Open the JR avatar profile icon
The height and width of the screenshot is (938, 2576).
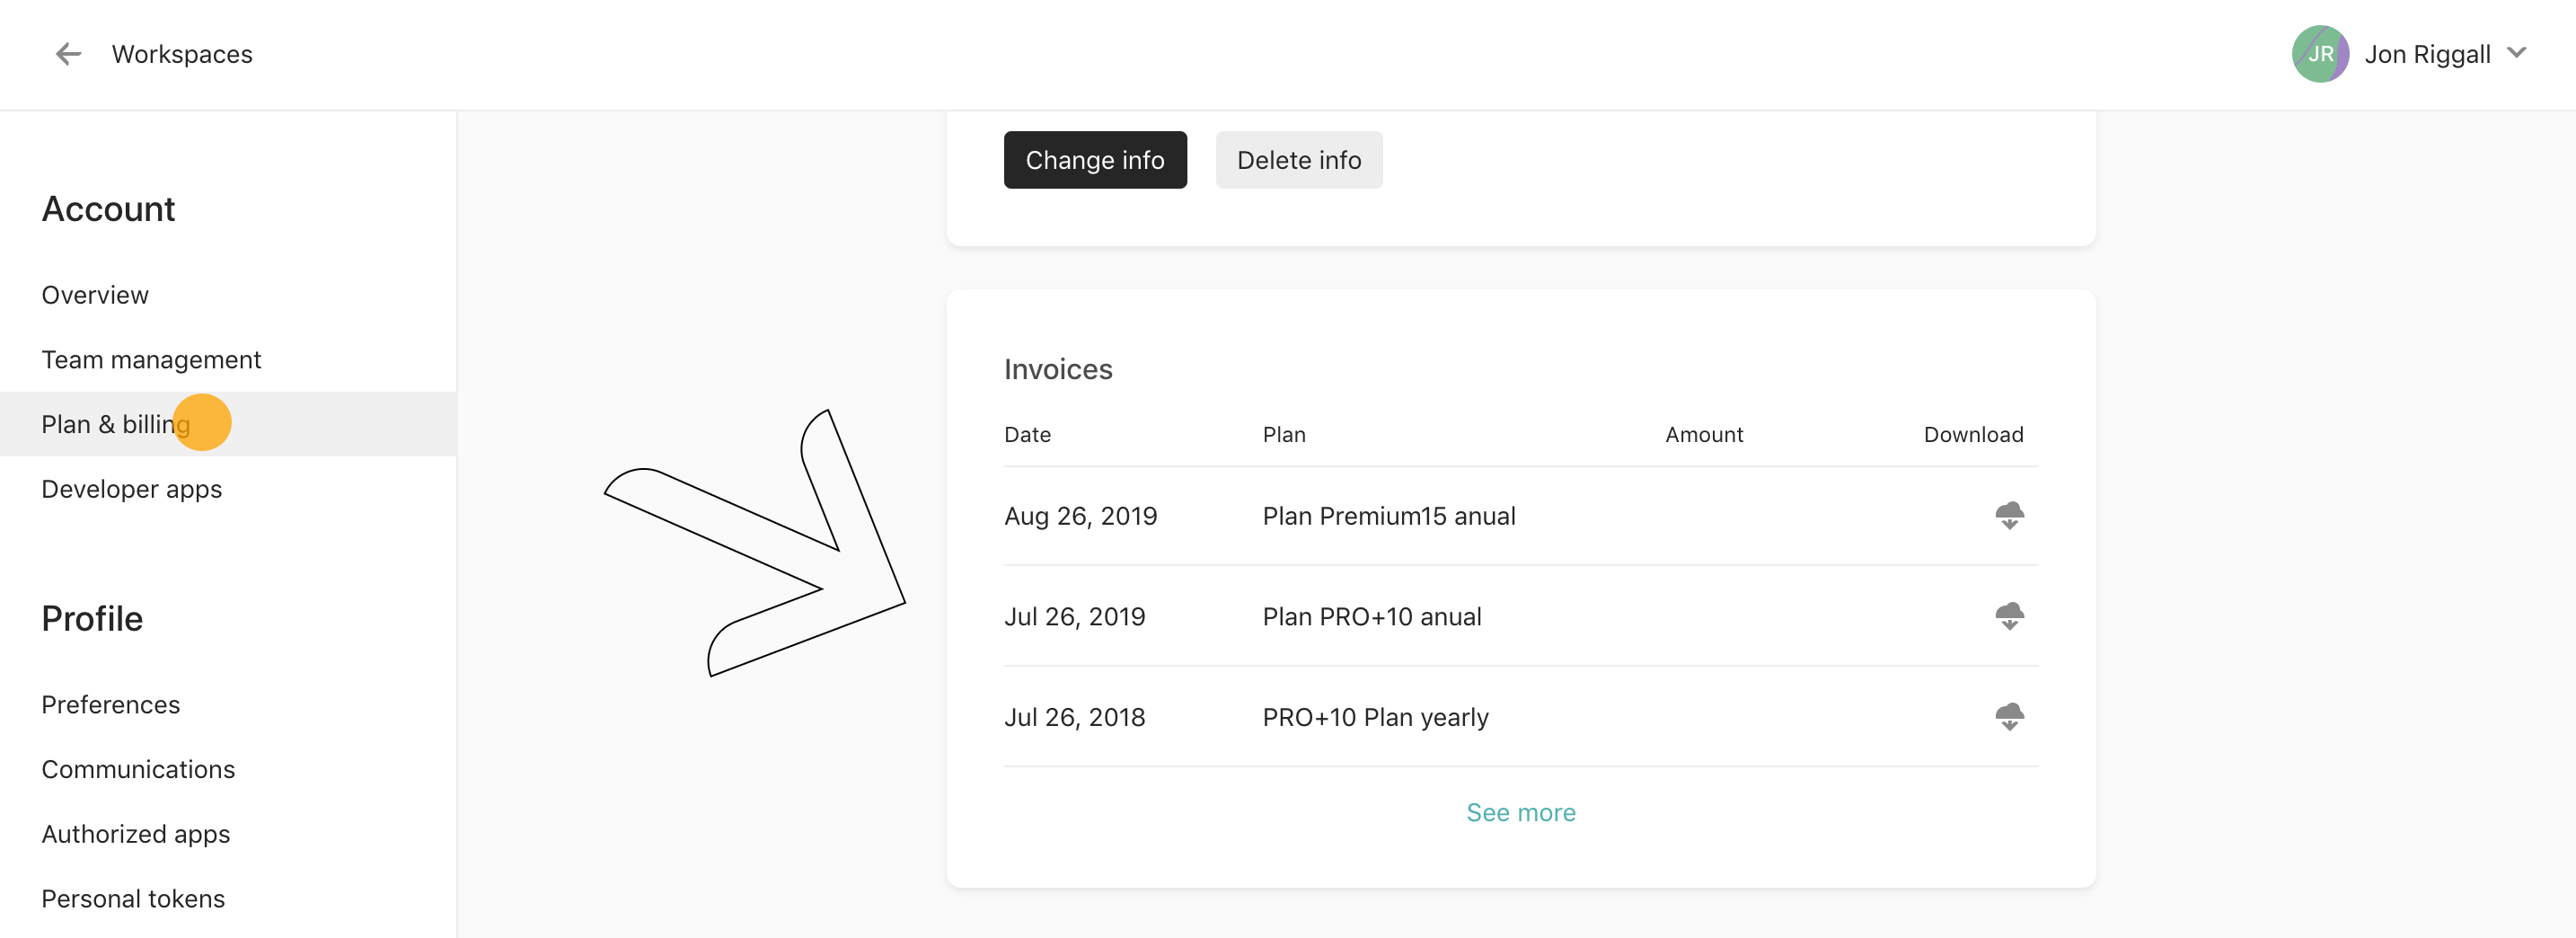point(2320,54)
